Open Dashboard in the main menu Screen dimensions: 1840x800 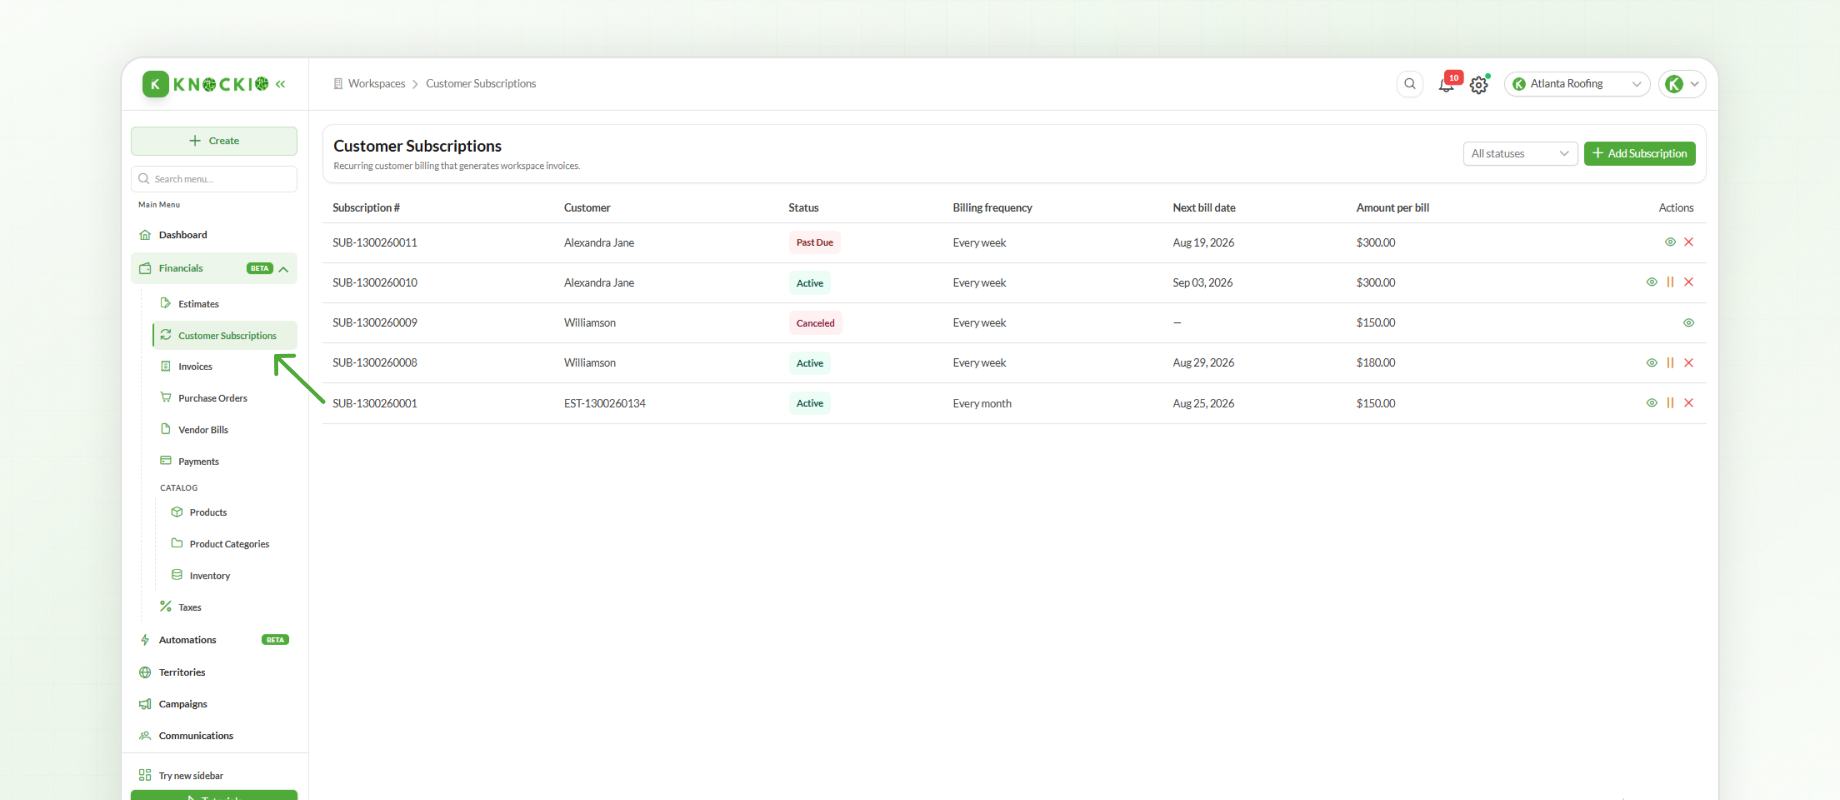(x=214, y=235)
